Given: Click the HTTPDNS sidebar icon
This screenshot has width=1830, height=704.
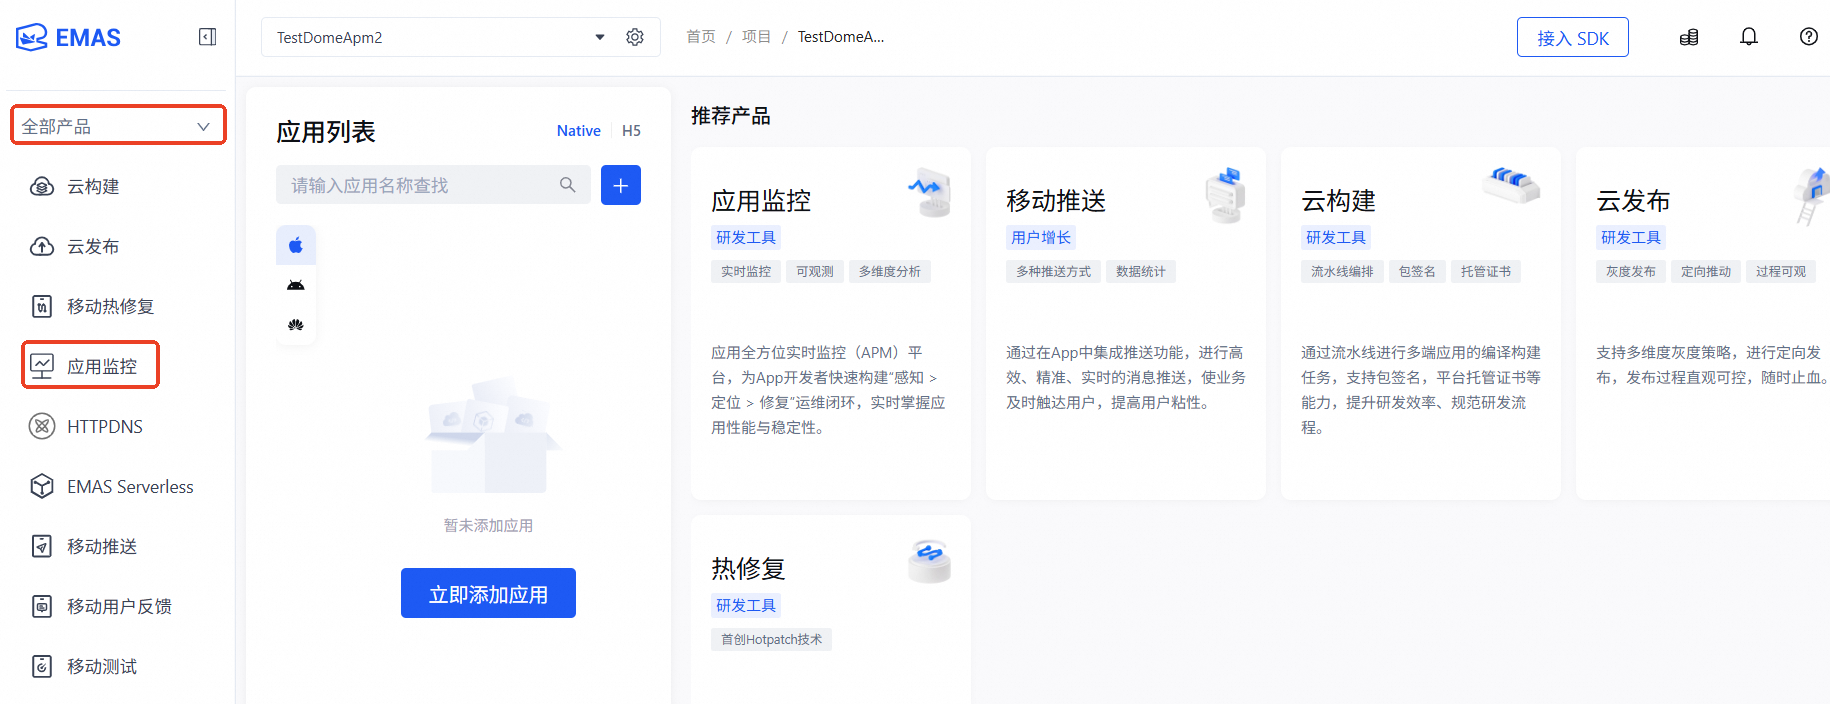Looking at the screenshot, I should click(x=42, y=426).
